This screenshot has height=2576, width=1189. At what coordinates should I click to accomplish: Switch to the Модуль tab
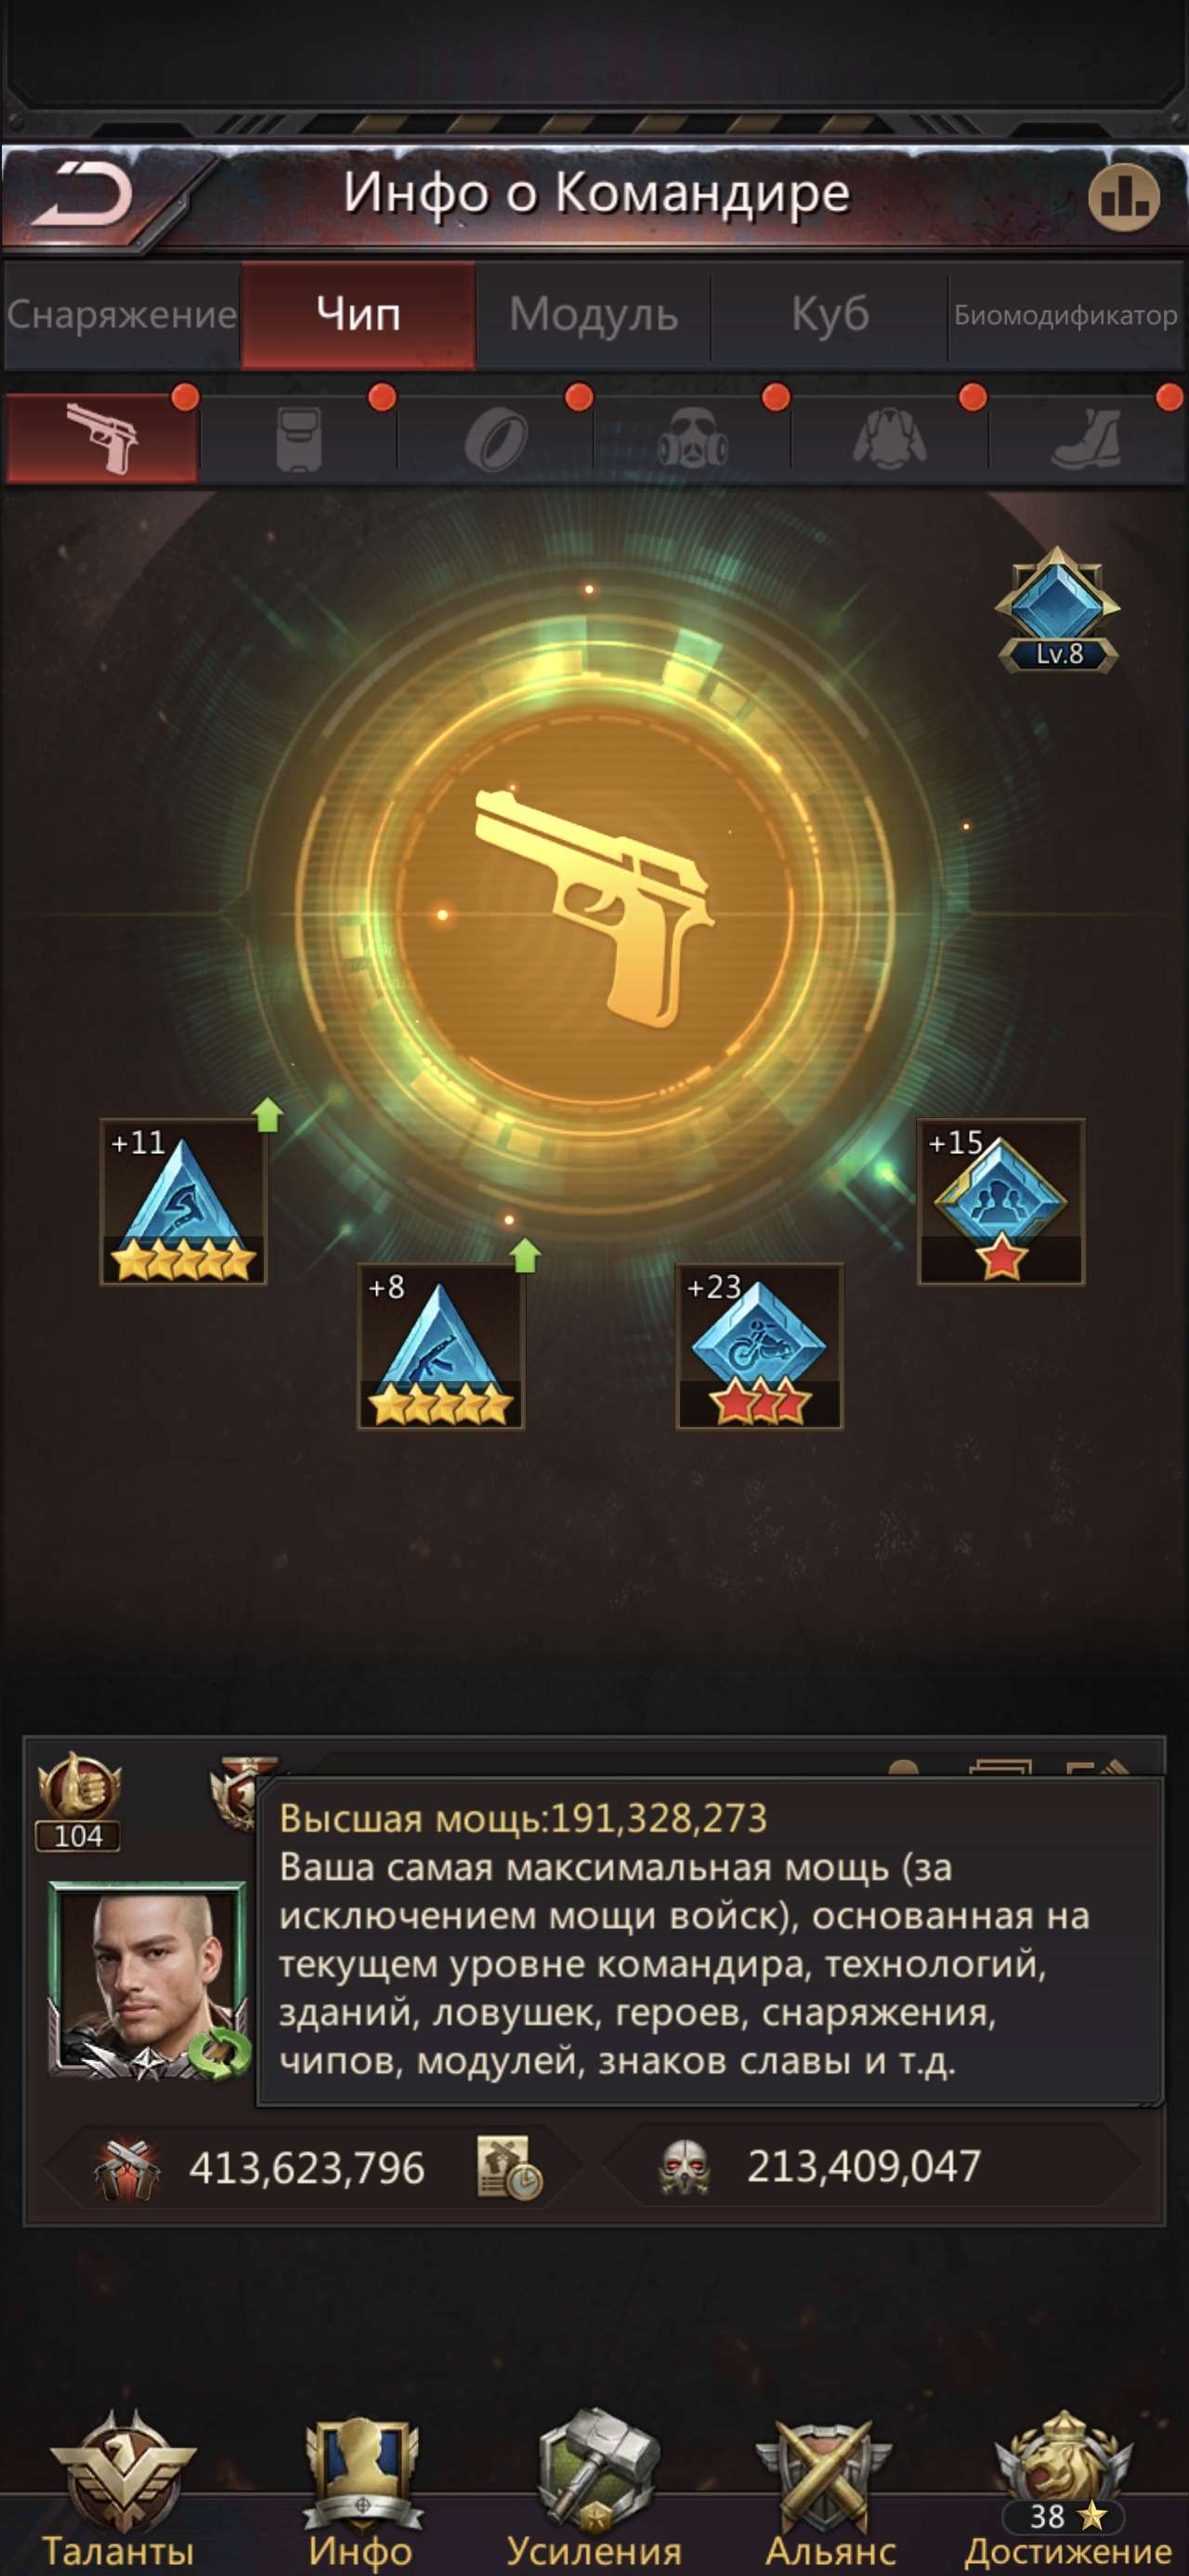pos(593,315)
